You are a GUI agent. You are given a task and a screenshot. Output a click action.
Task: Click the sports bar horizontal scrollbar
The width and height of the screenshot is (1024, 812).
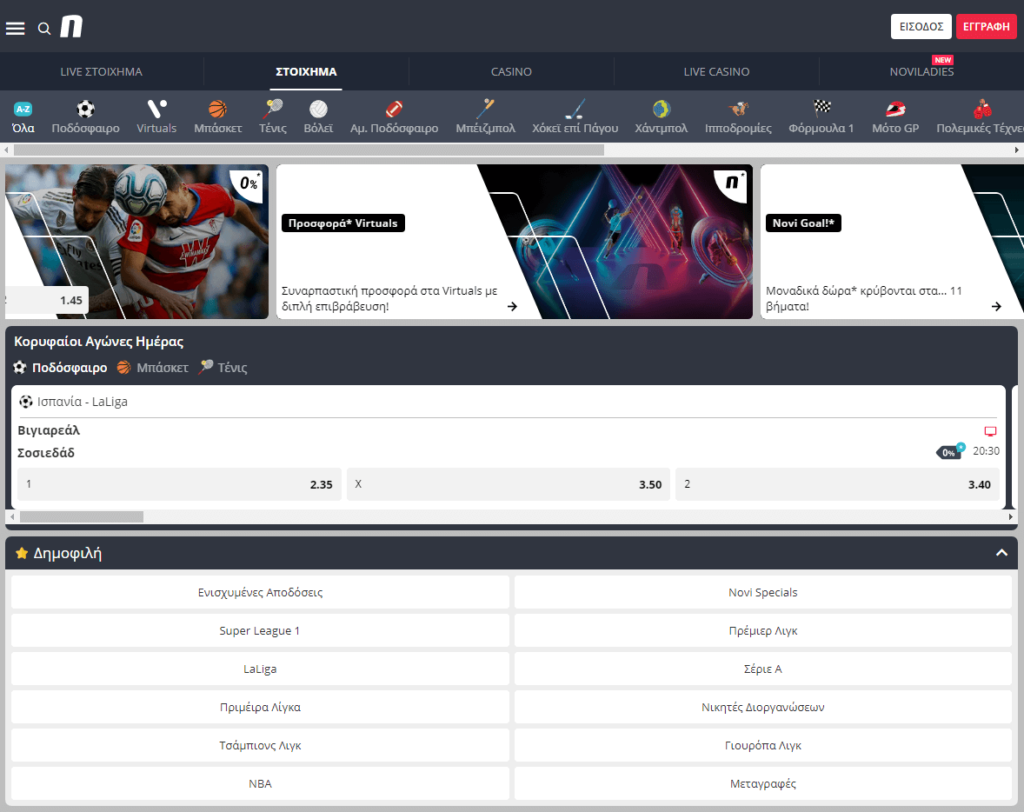pyautogui.click(x=309, y=150)
